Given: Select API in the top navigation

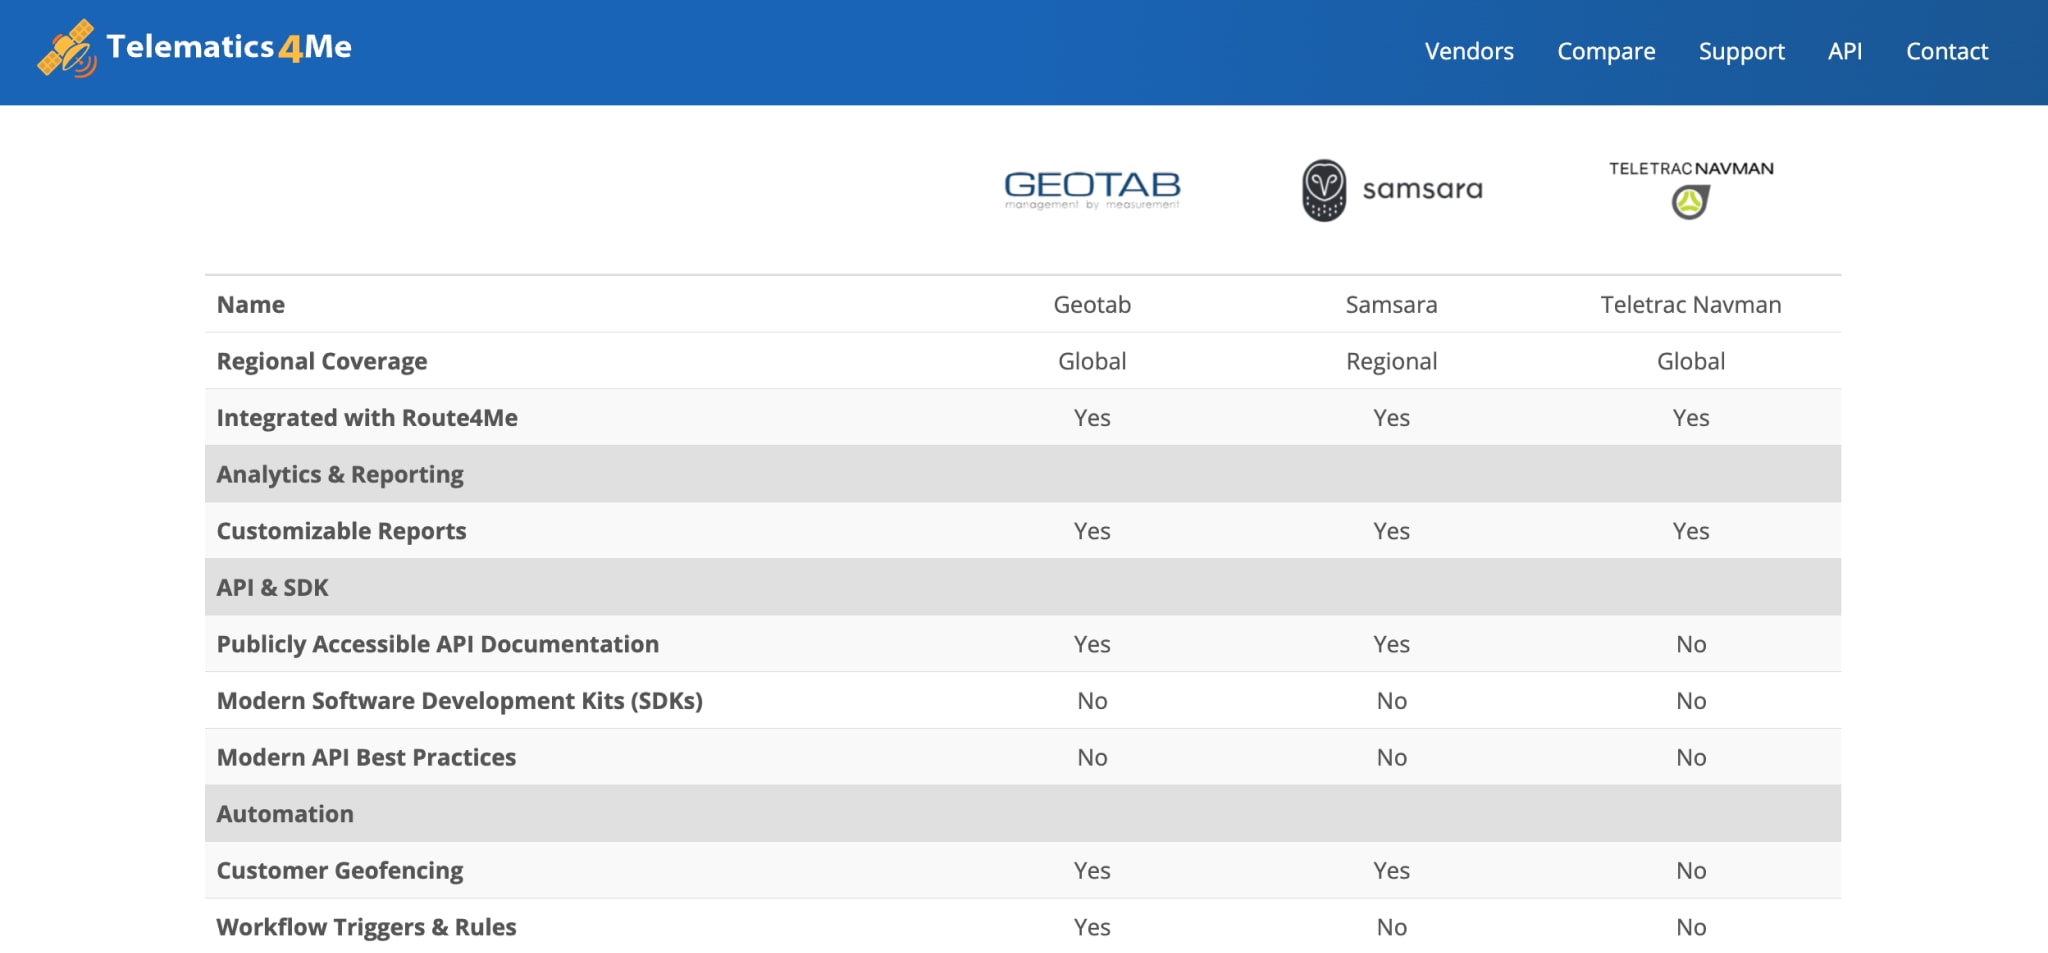Looking at the screenshot, I should pos(1845,51).
